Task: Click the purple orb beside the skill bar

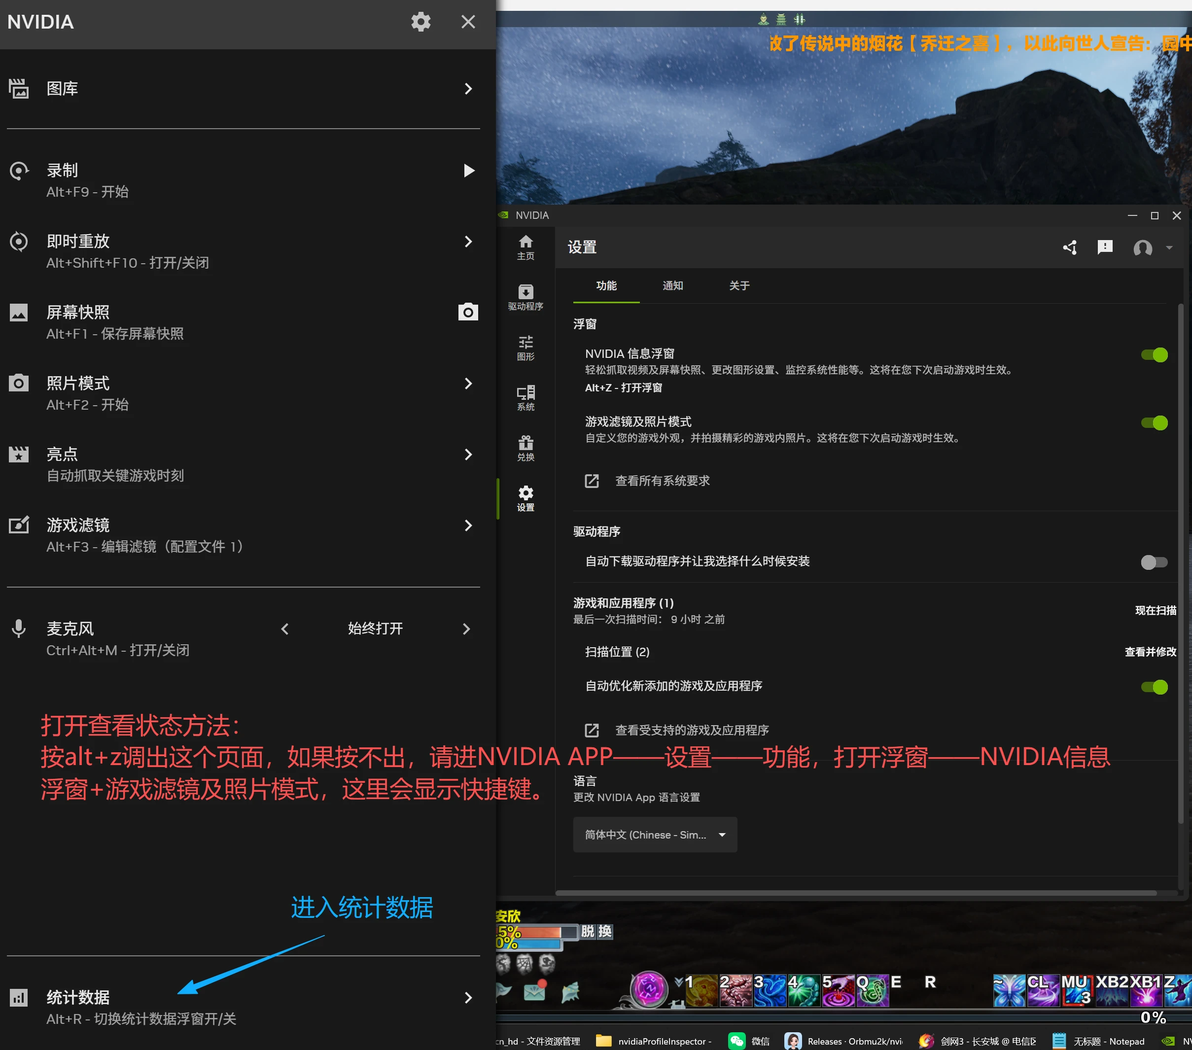Action: point(648,989)
